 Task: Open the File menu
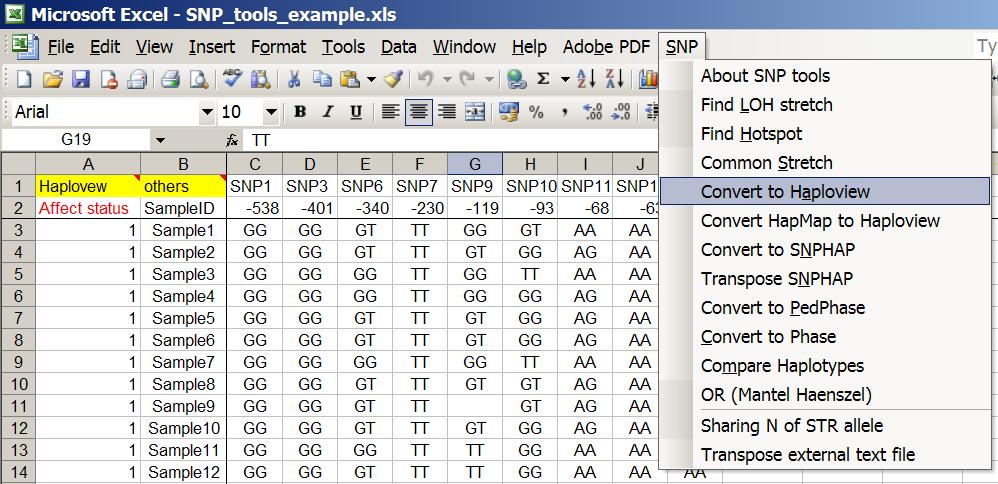(x=60, y=47)
